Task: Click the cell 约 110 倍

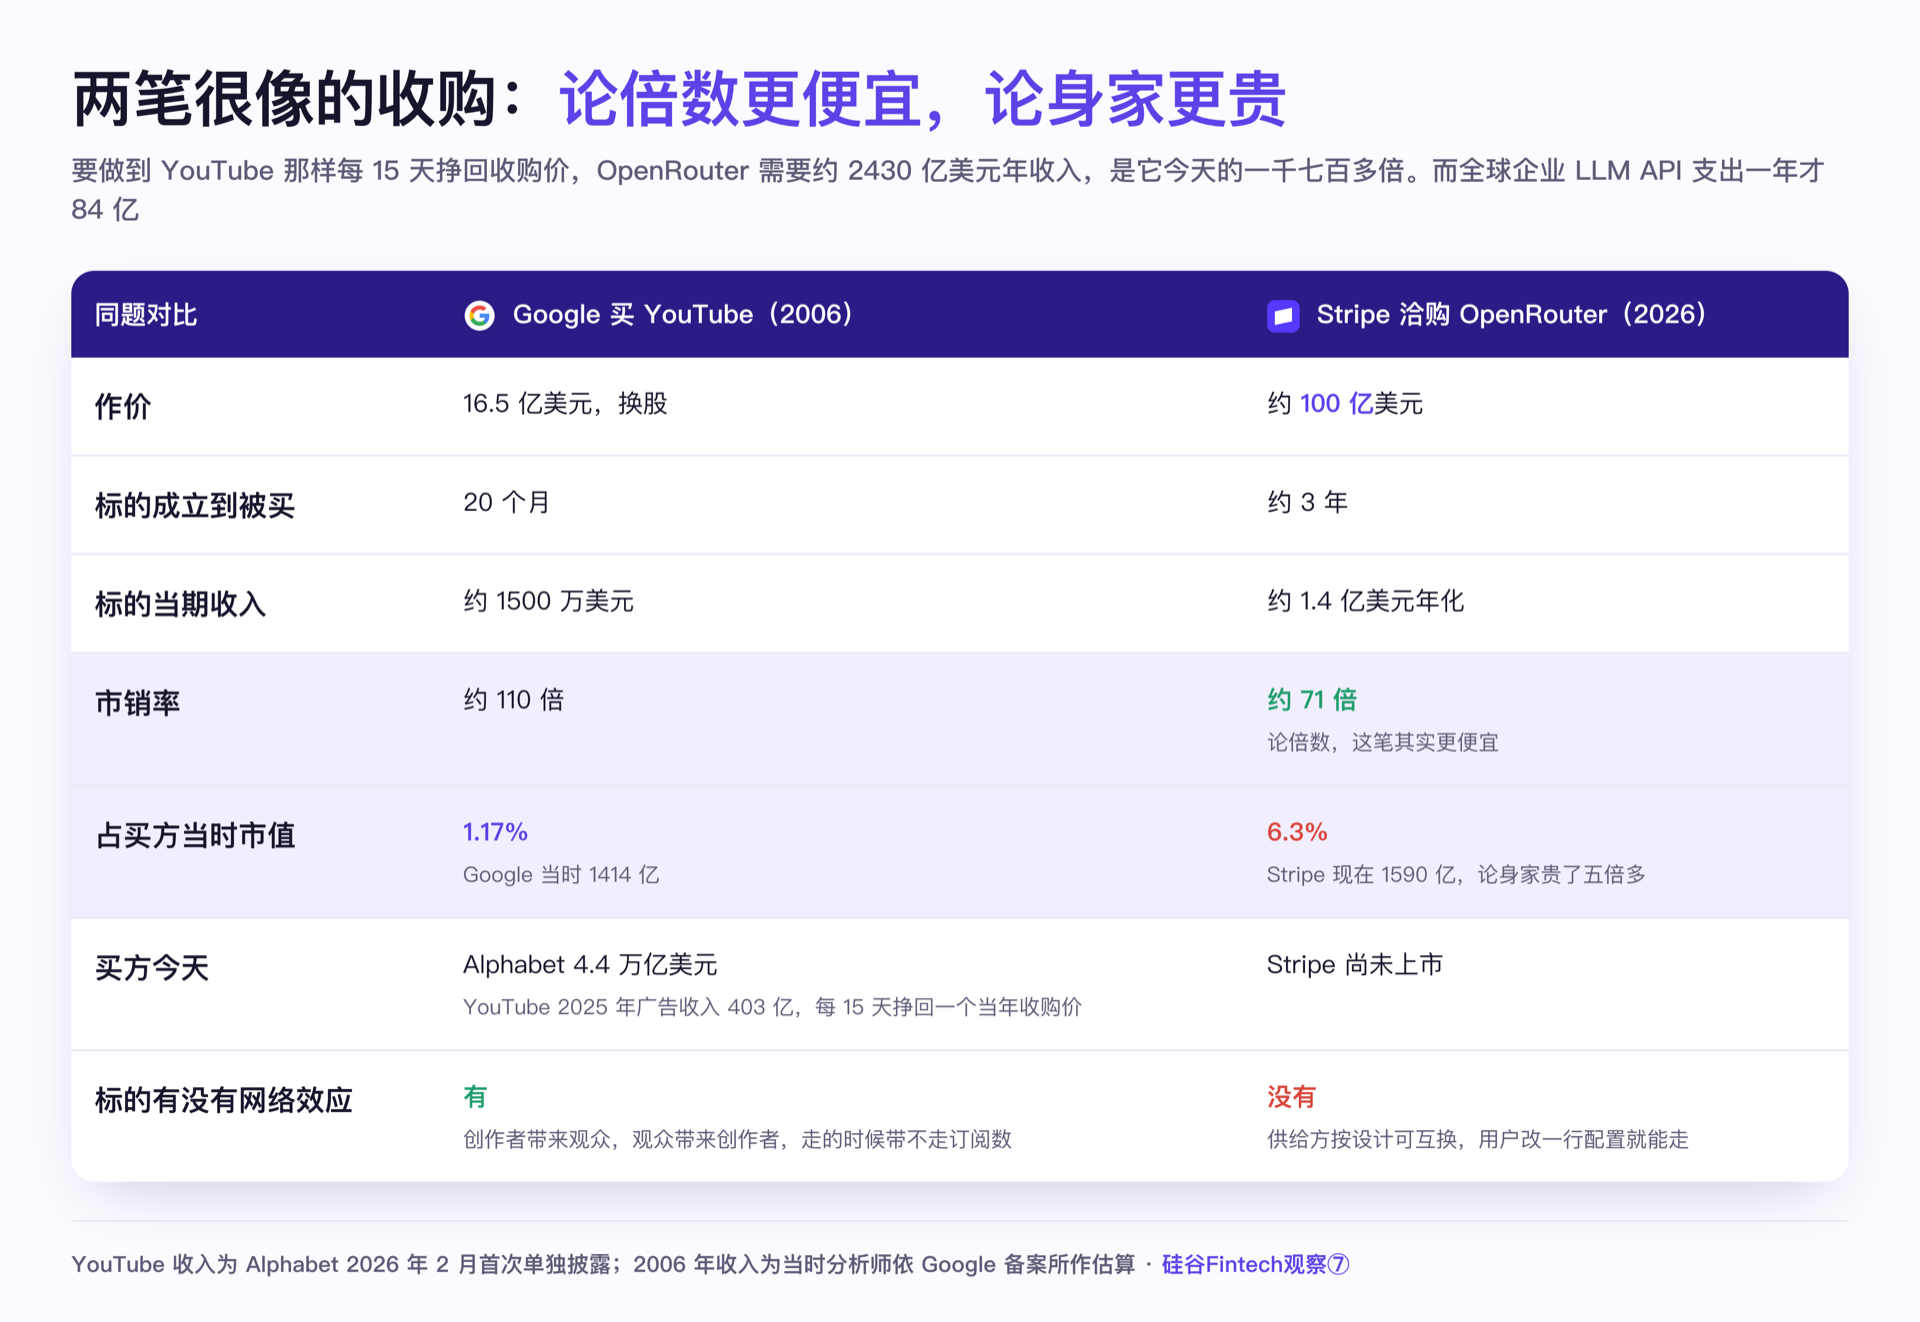Action: point(514,700)
